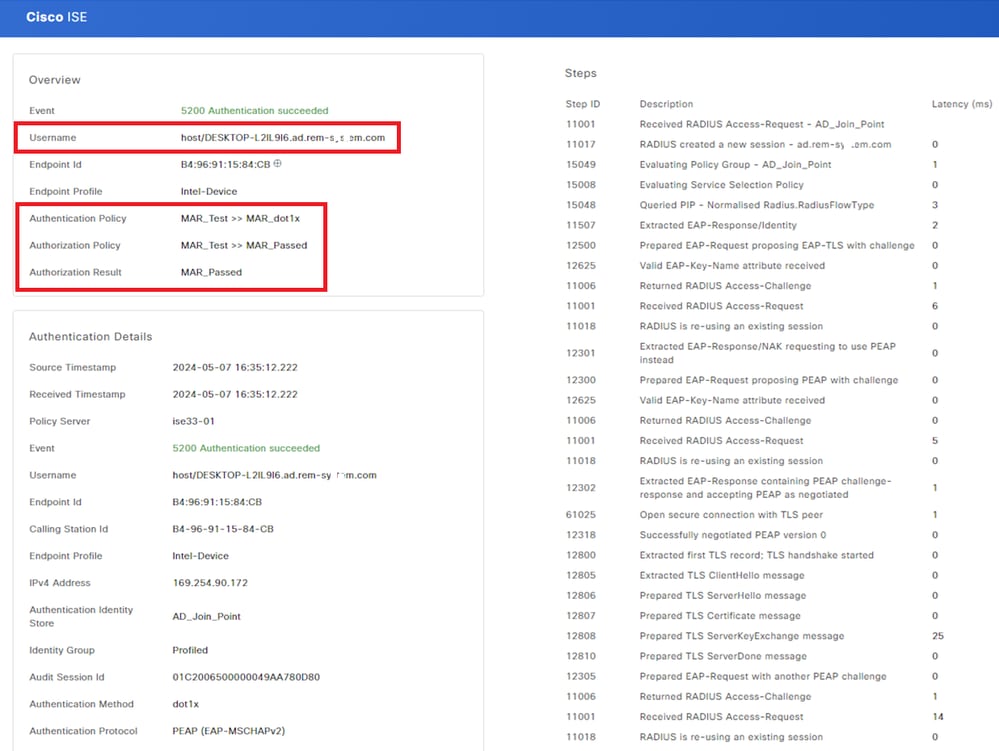This screenshot has height=751, width=999.
Task: Click step 12806 Prepared TLS ServerHello message
Action: point(722,596)
